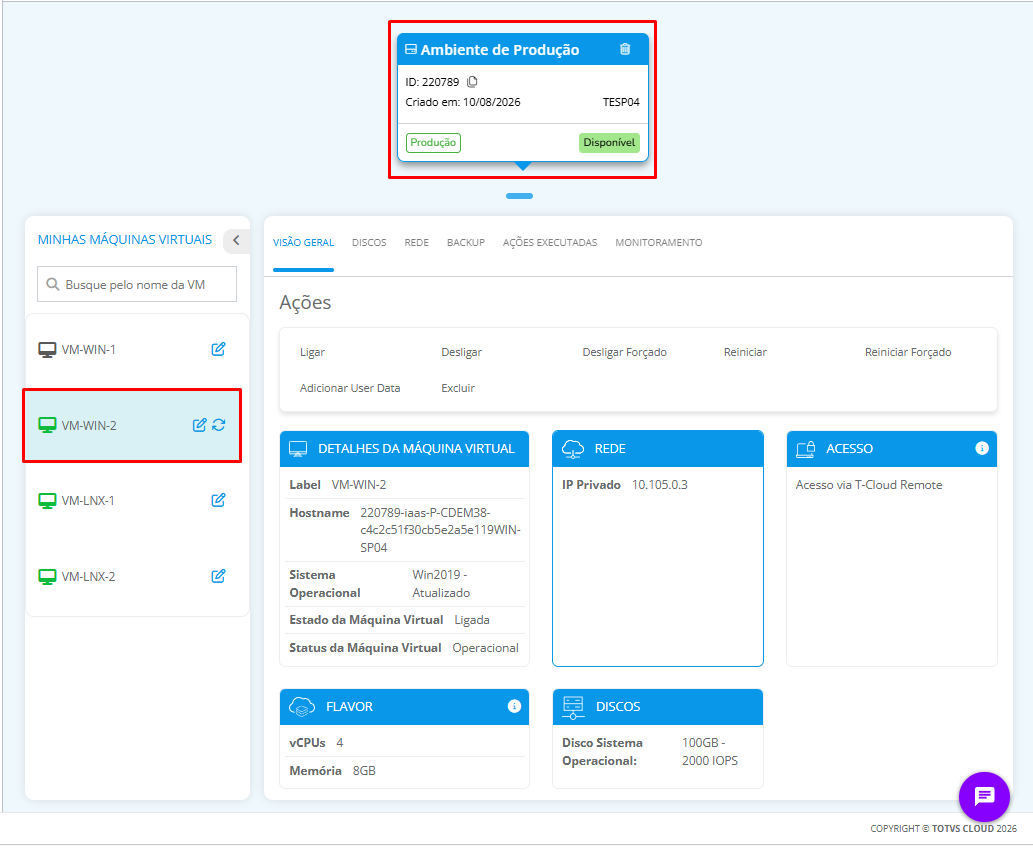Click Adicionar User Data
Screen dimensions: 1033x848
click(350, 388)
